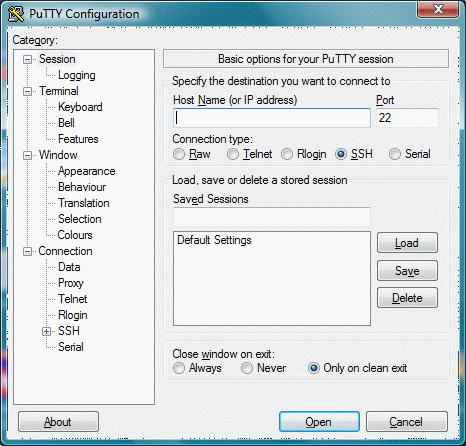Screen dimensions: 466x446
Task: Open Translation settings category
Action: pos(84,203)
